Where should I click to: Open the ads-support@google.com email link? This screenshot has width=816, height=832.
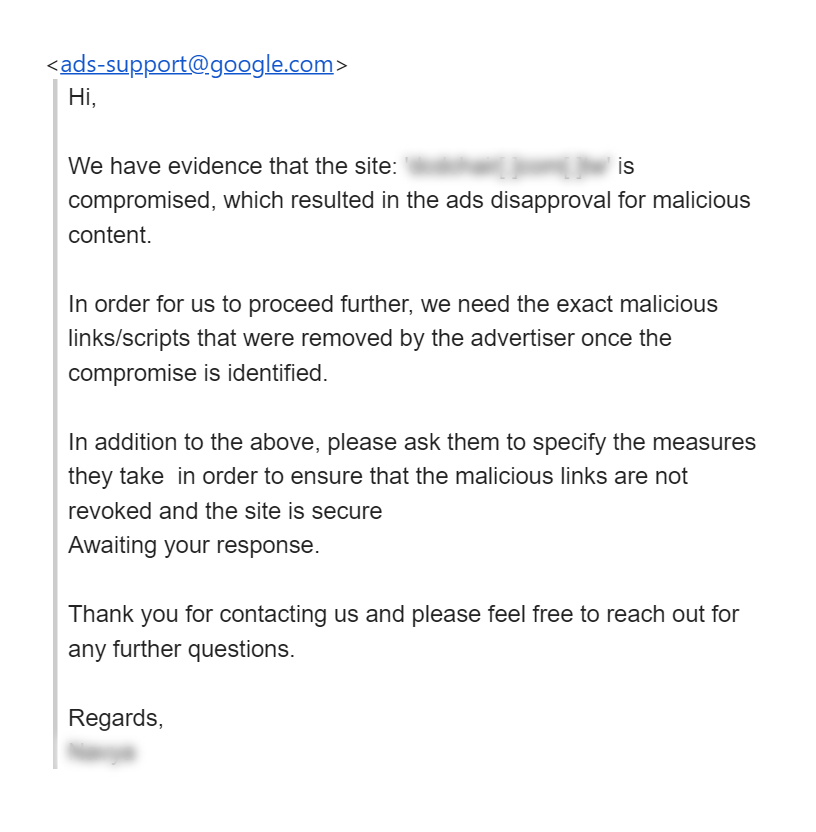point(197,65)
